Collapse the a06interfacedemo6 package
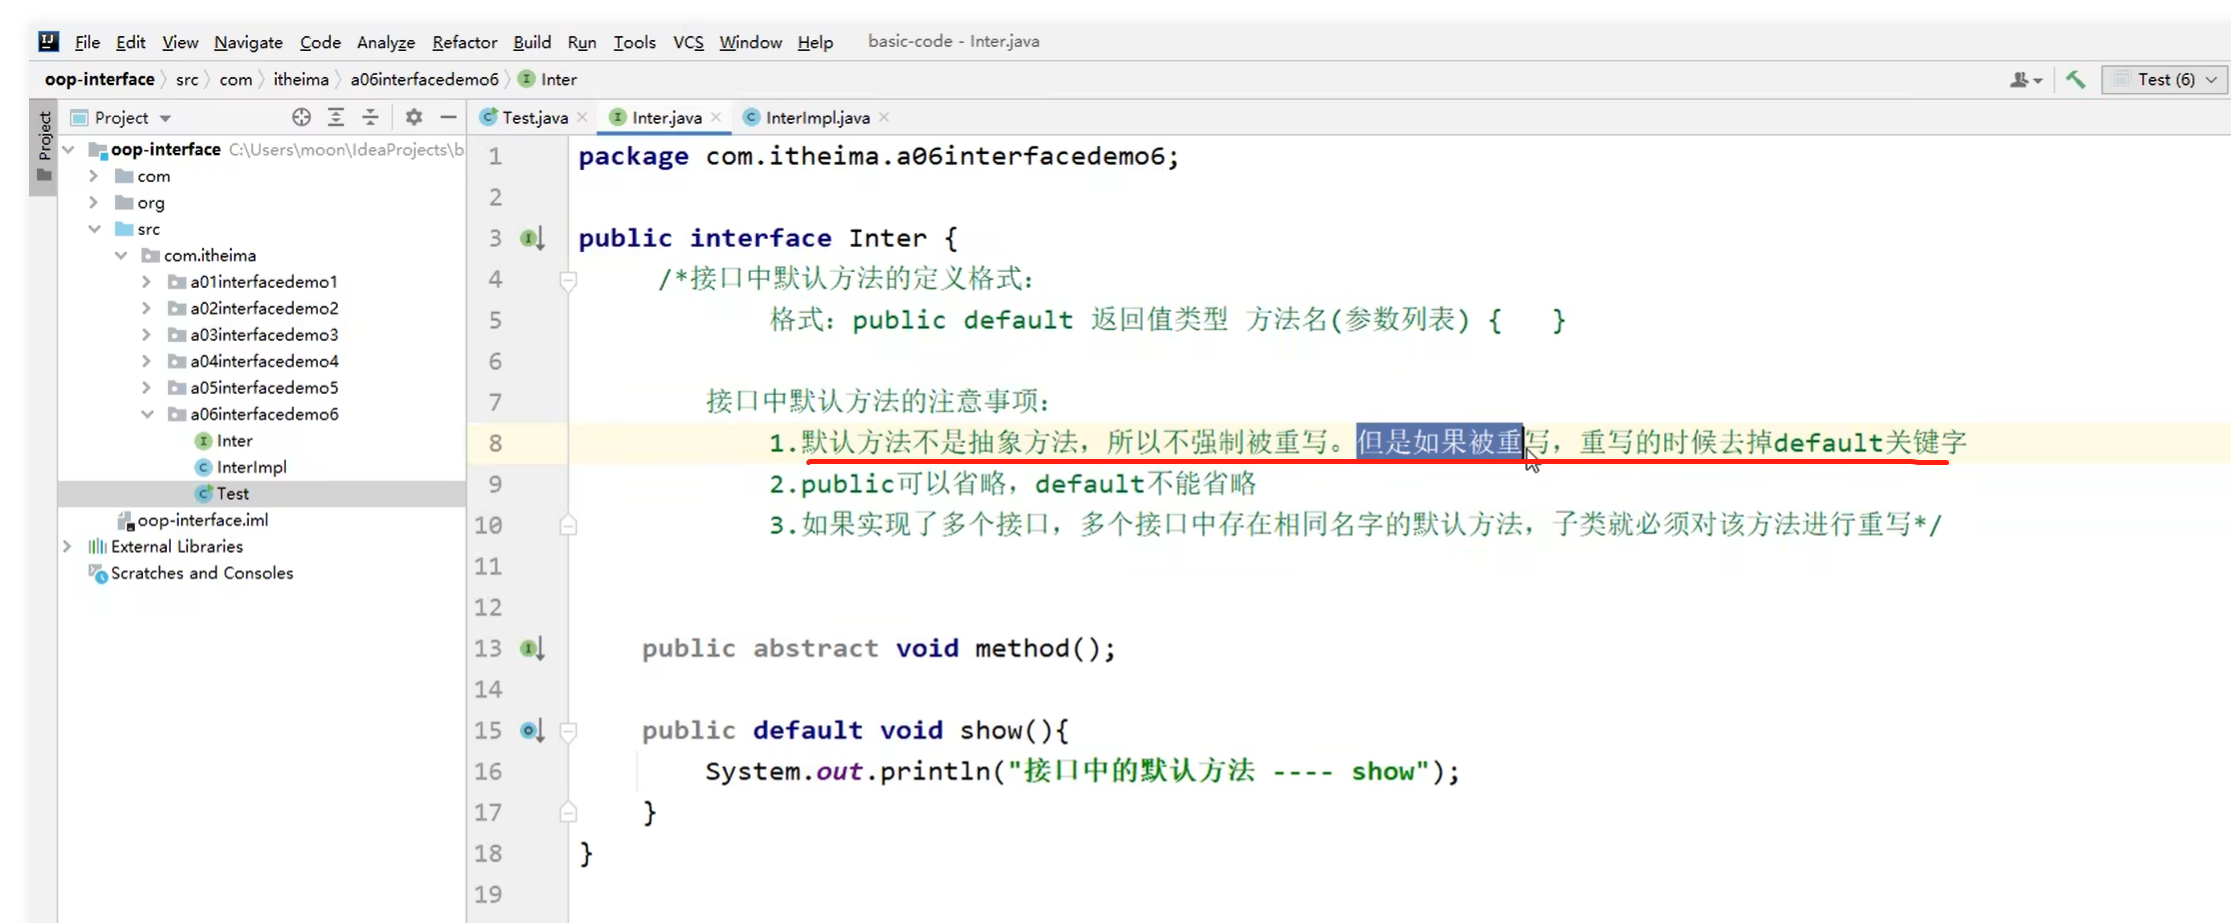 tap(147, 414)
